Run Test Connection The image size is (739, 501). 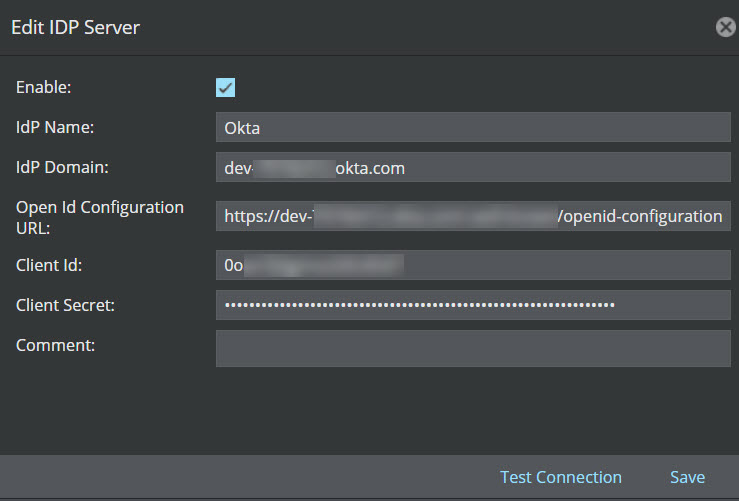tap(560, 477)
